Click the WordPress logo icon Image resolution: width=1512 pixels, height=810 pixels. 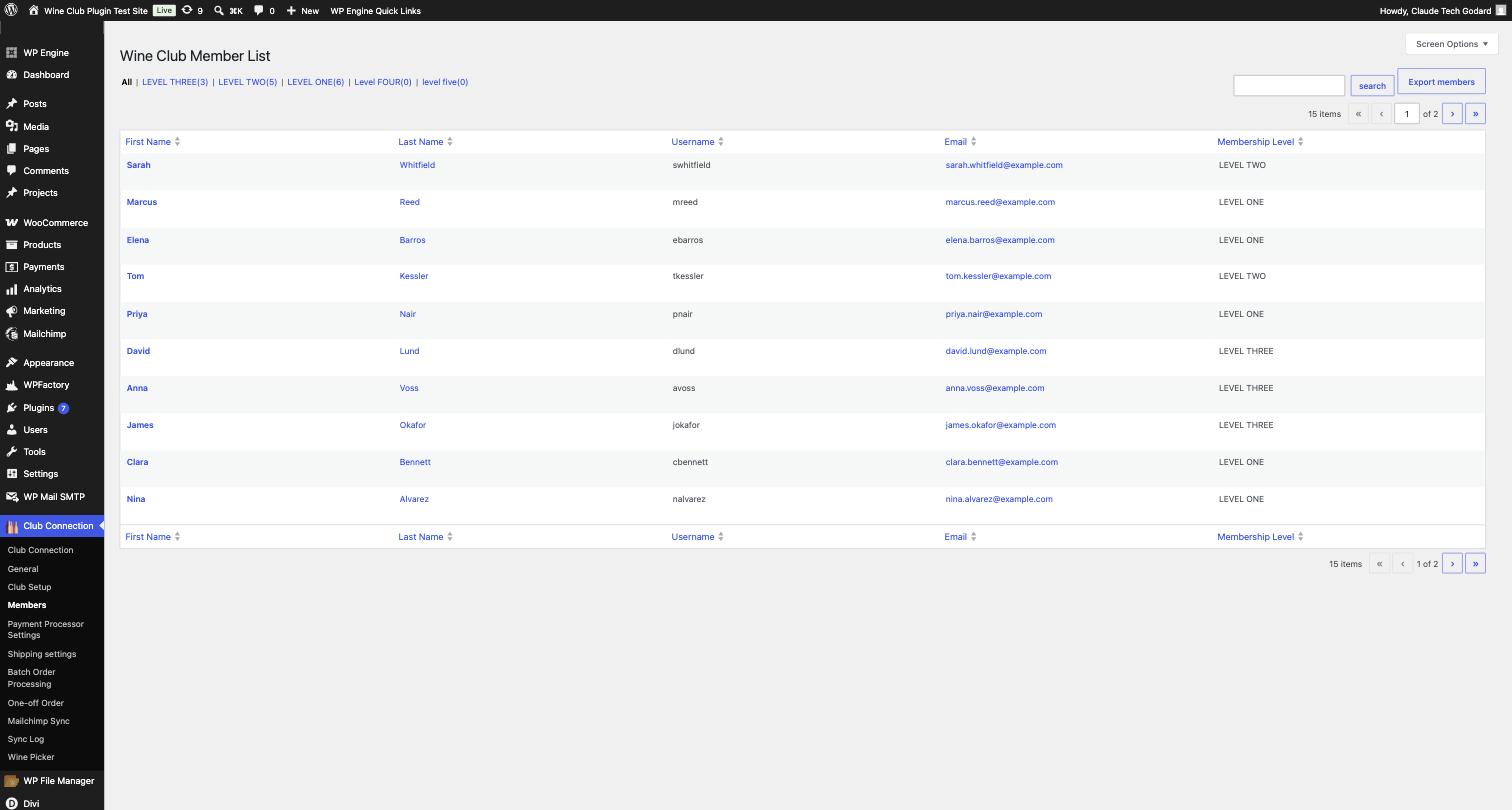point(11,10)
